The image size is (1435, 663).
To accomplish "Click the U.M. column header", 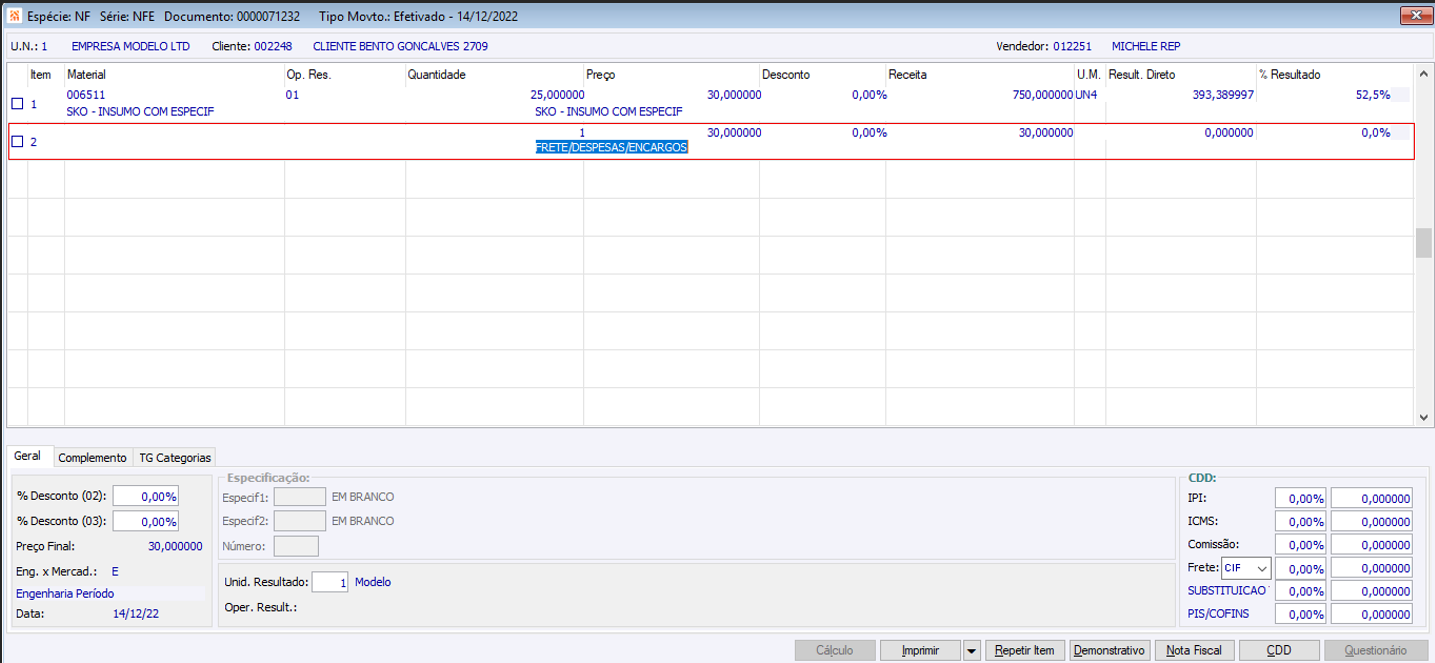I will click(1090, 75).
